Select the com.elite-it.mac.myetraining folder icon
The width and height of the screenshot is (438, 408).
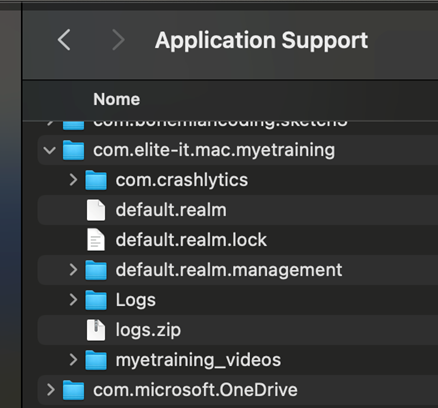(73, 150)
